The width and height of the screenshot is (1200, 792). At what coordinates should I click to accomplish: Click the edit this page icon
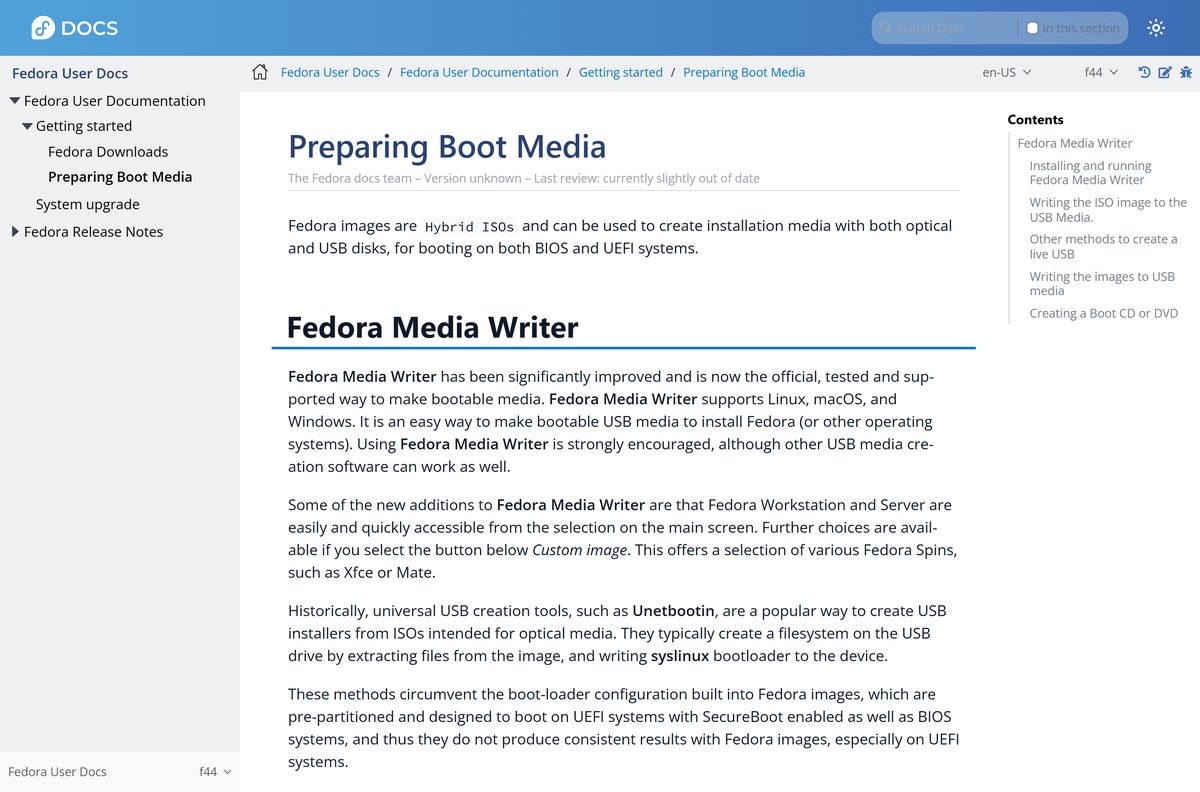(1165, 72)
